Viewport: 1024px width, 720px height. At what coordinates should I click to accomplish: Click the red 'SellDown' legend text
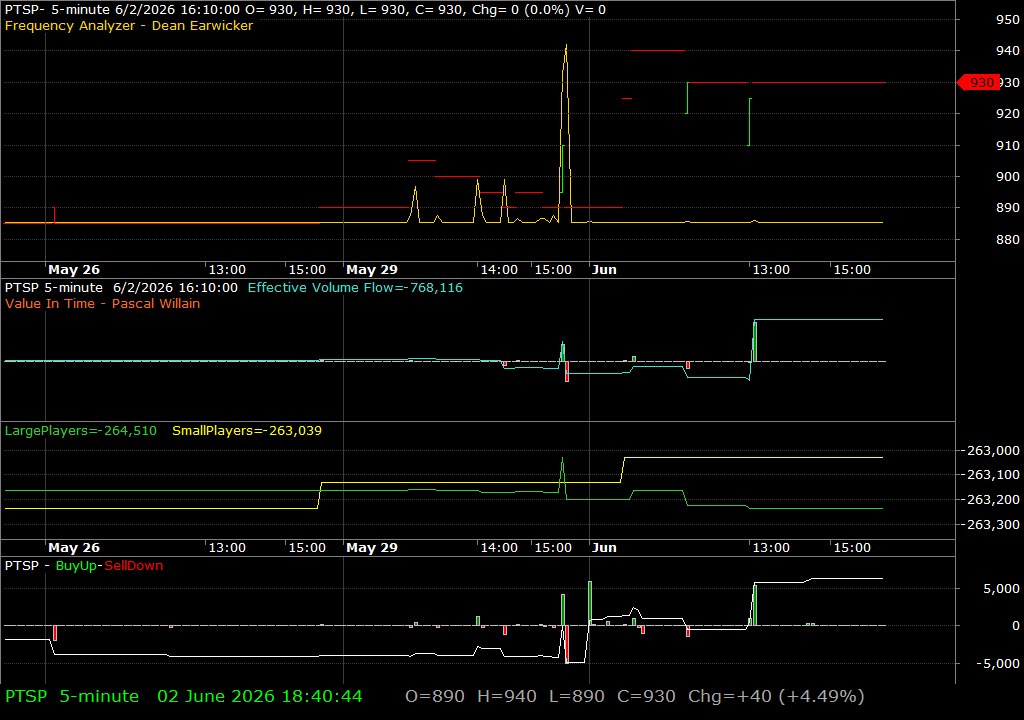(x=134, y=566)
